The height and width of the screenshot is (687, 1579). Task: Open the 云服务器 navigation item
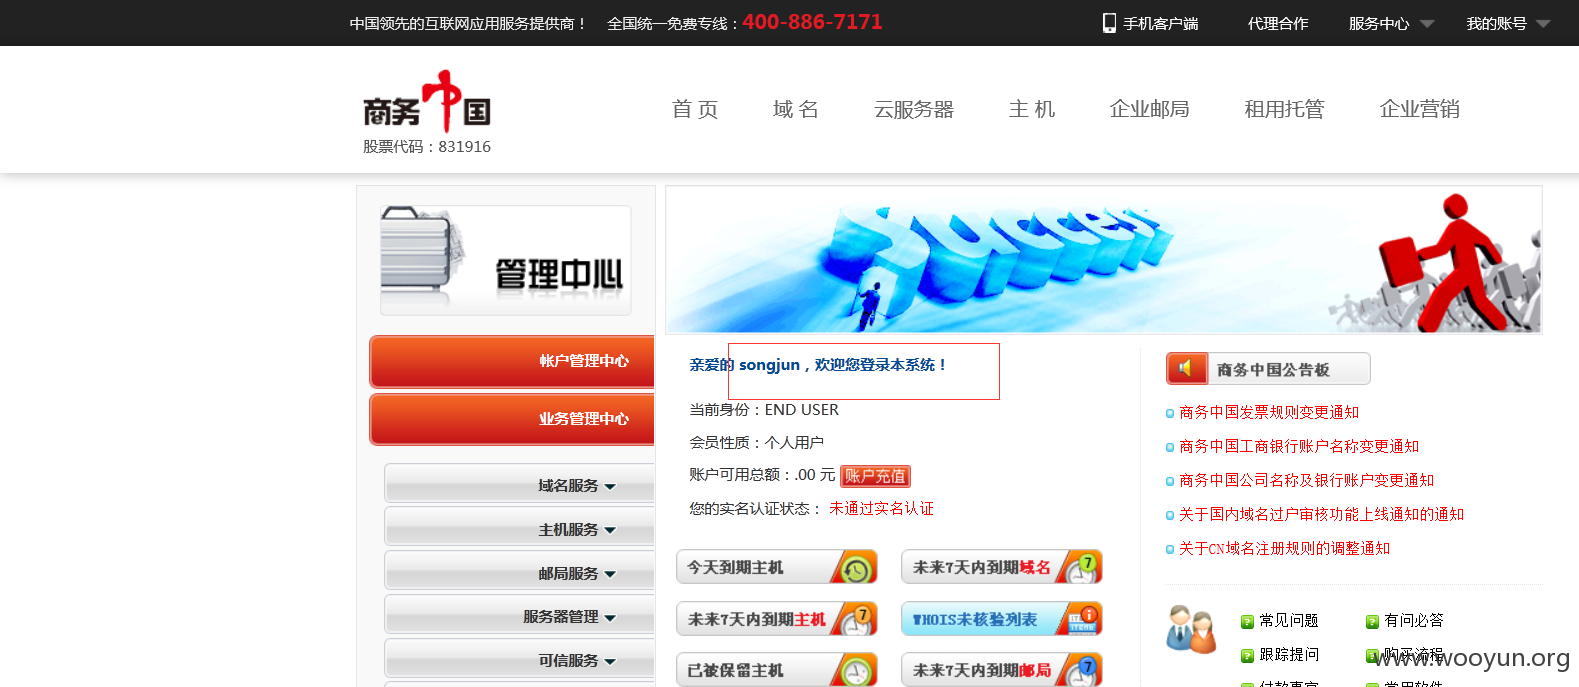tap(914, 109)
